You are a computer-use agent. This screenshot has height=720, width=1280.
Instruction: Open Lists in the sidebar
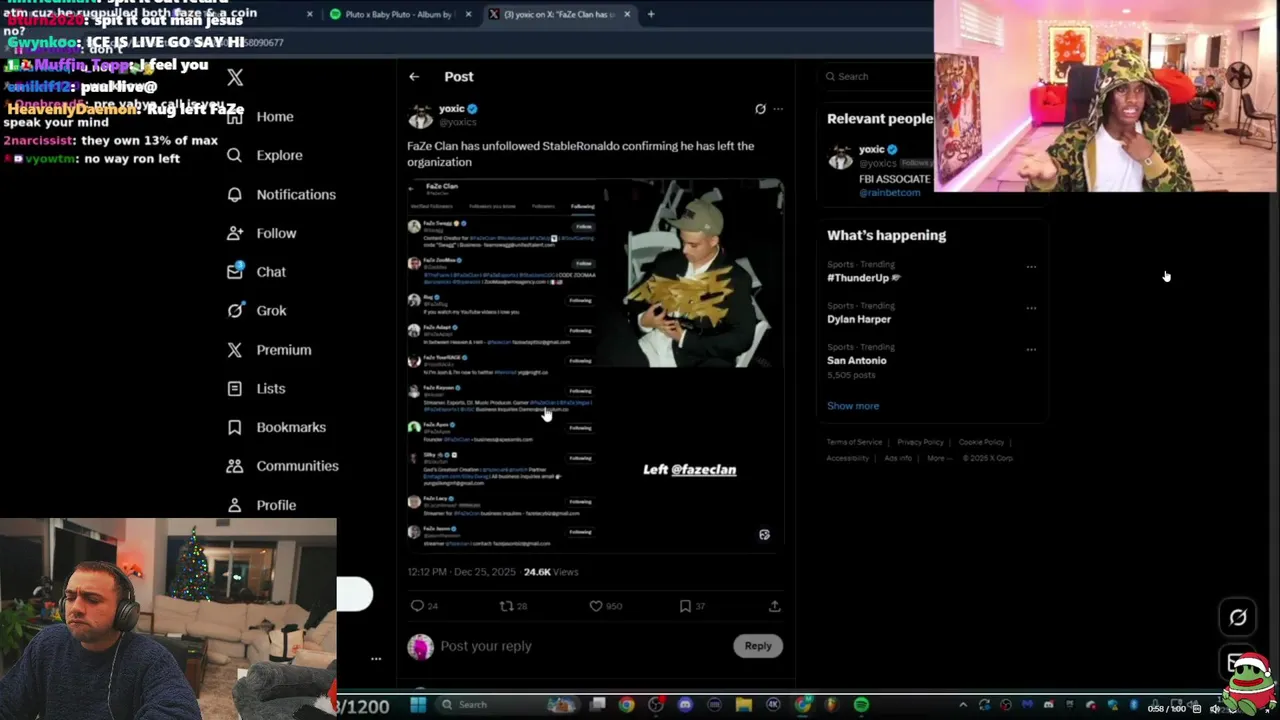(257, 389)
